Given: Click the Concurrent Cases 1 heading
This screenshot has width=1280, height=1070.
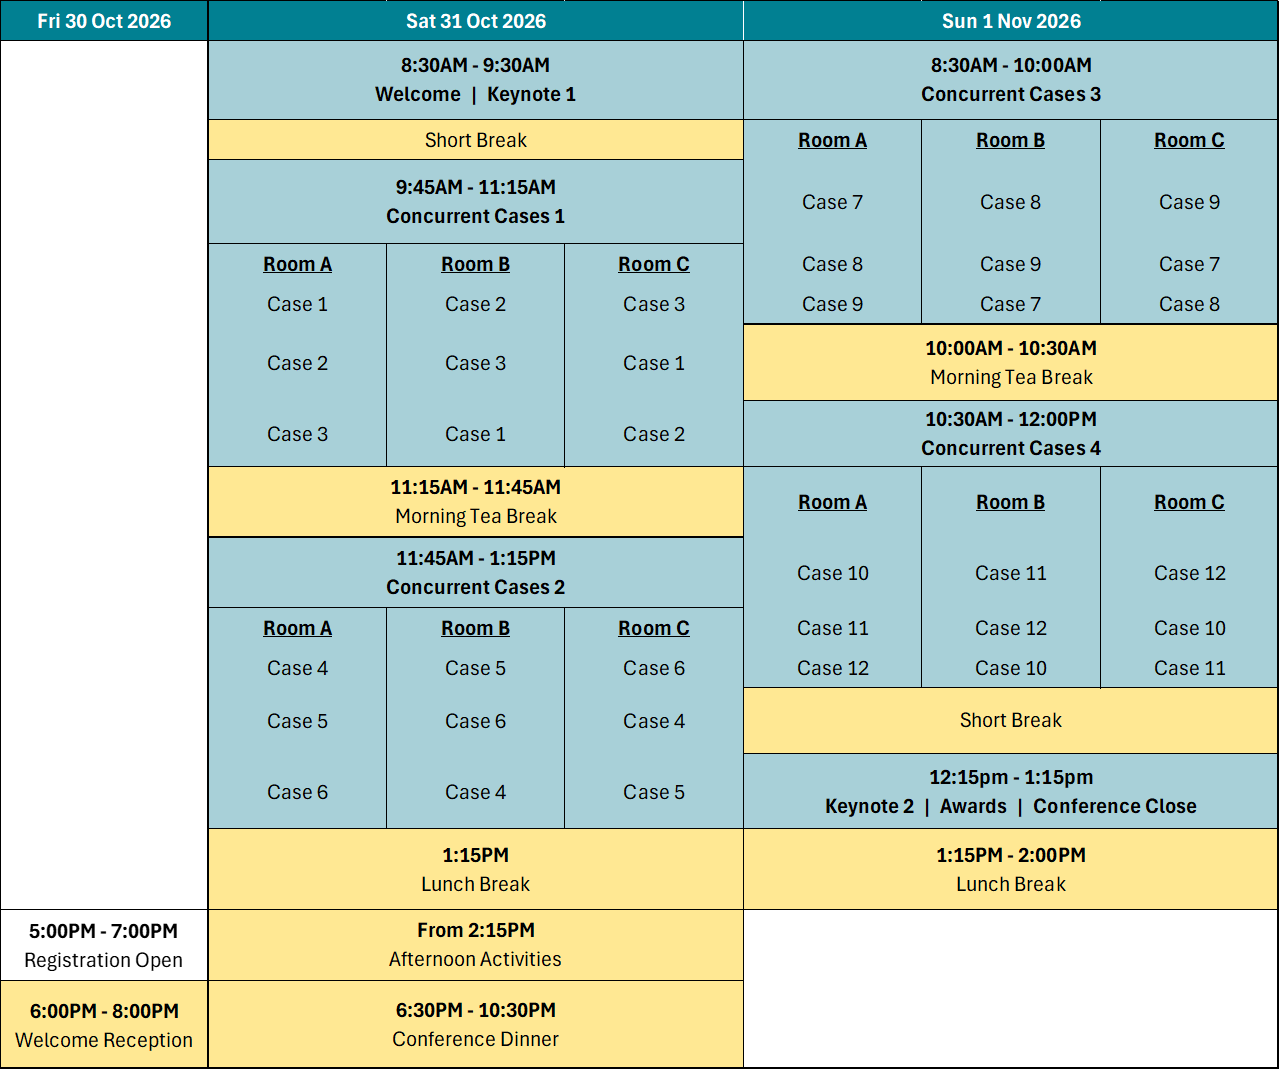Looking at the screenshot, I should tap(476, 202).
